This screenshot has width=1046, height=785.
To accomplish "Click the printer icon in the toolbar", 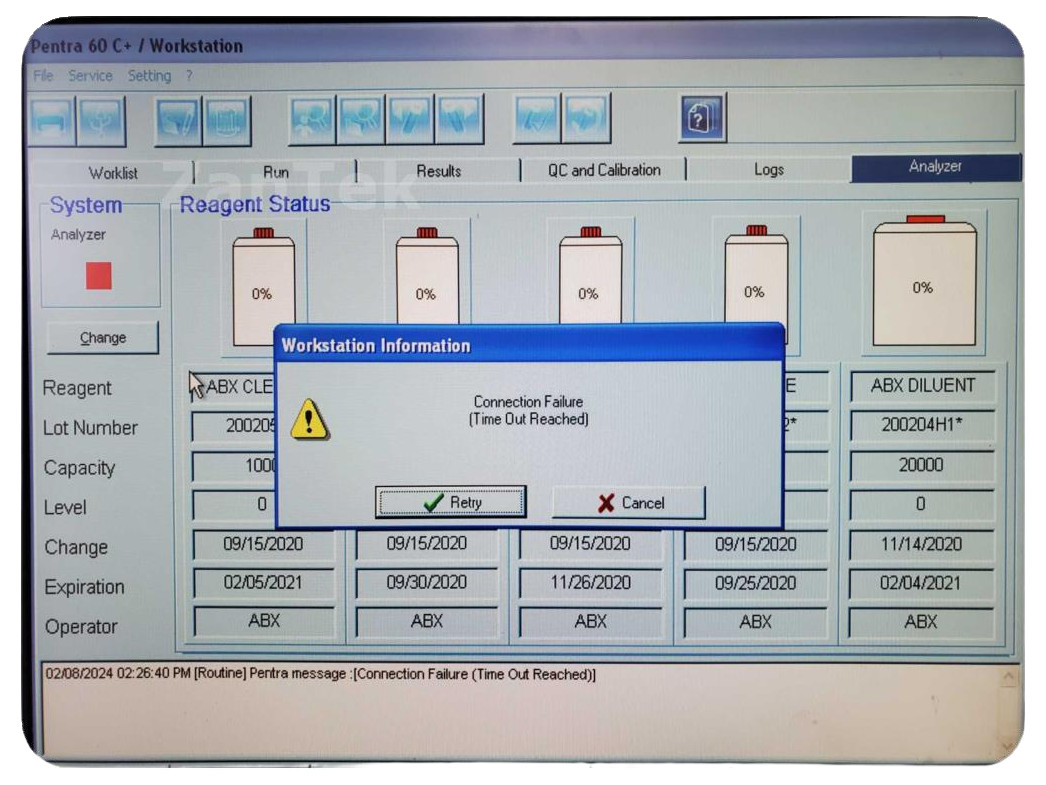I will [x=52, y=120].
